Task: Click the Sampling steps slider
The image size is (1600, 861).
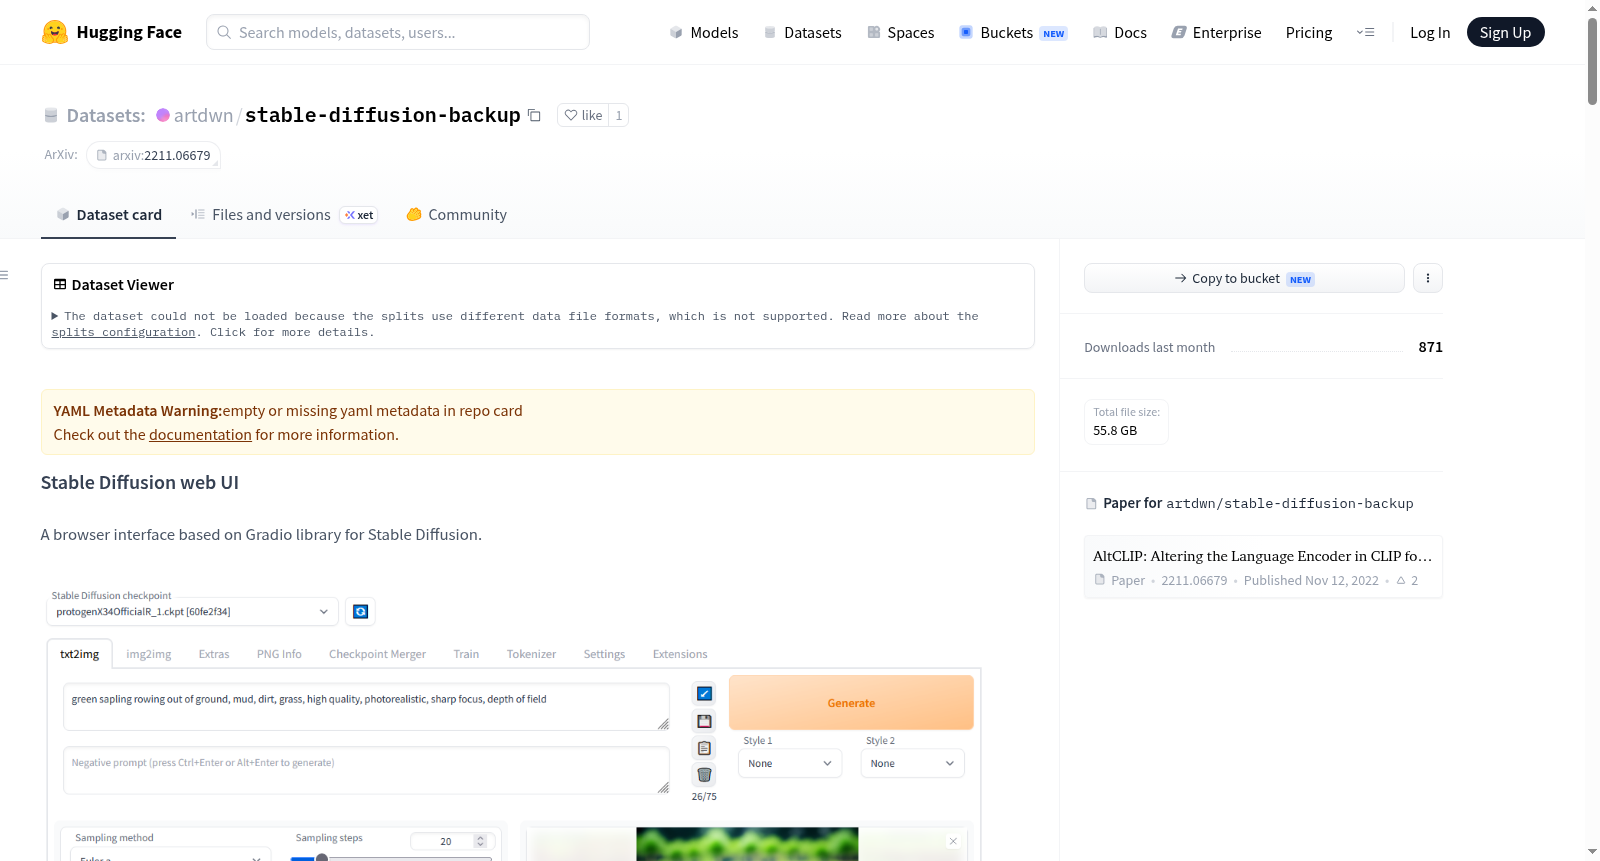Action: coord(391,857)
